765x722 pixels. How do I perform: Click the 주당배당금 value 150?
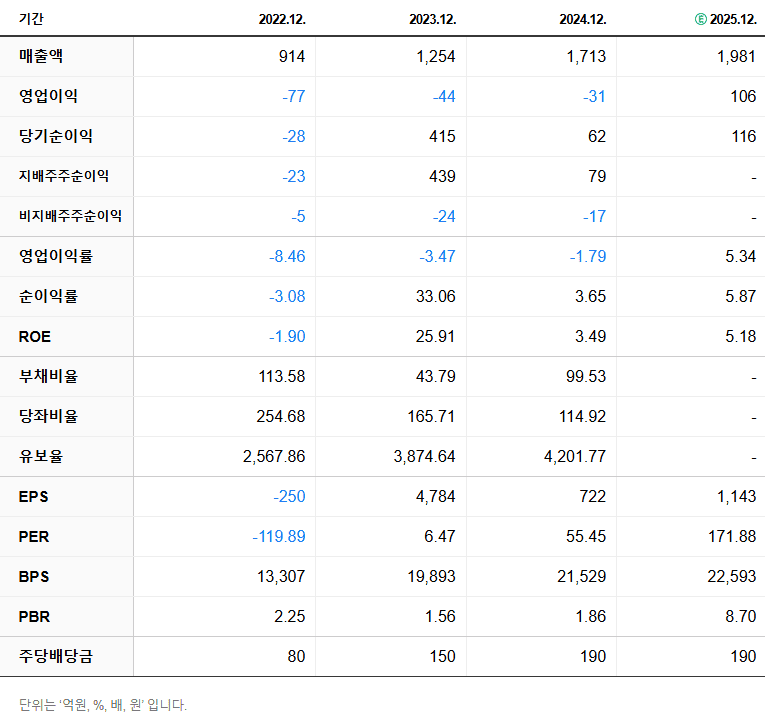pos(443,657)
